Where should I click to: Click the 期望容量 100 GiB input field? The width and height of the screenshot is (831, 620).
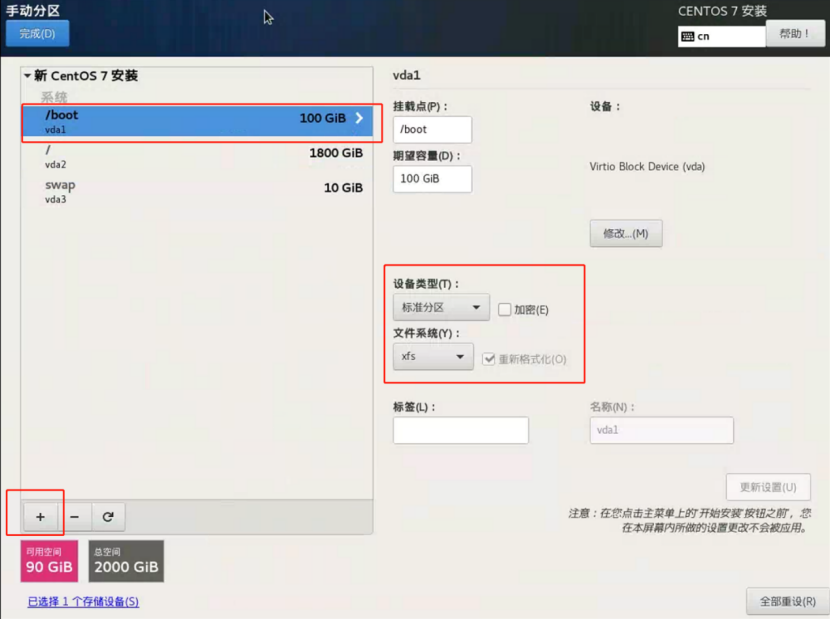click(x=432, y=179)
